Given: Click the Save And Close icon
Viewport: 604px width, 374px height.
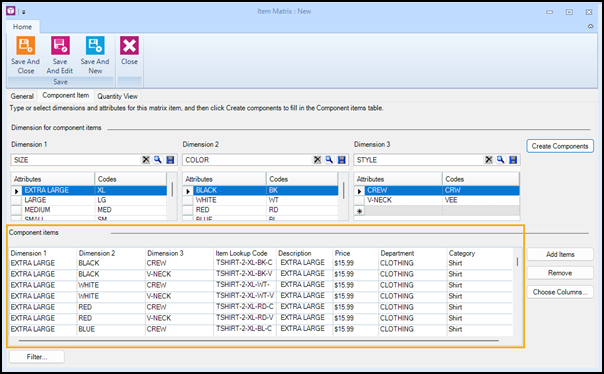Looking at the screenshot, I should coord(25,45).
